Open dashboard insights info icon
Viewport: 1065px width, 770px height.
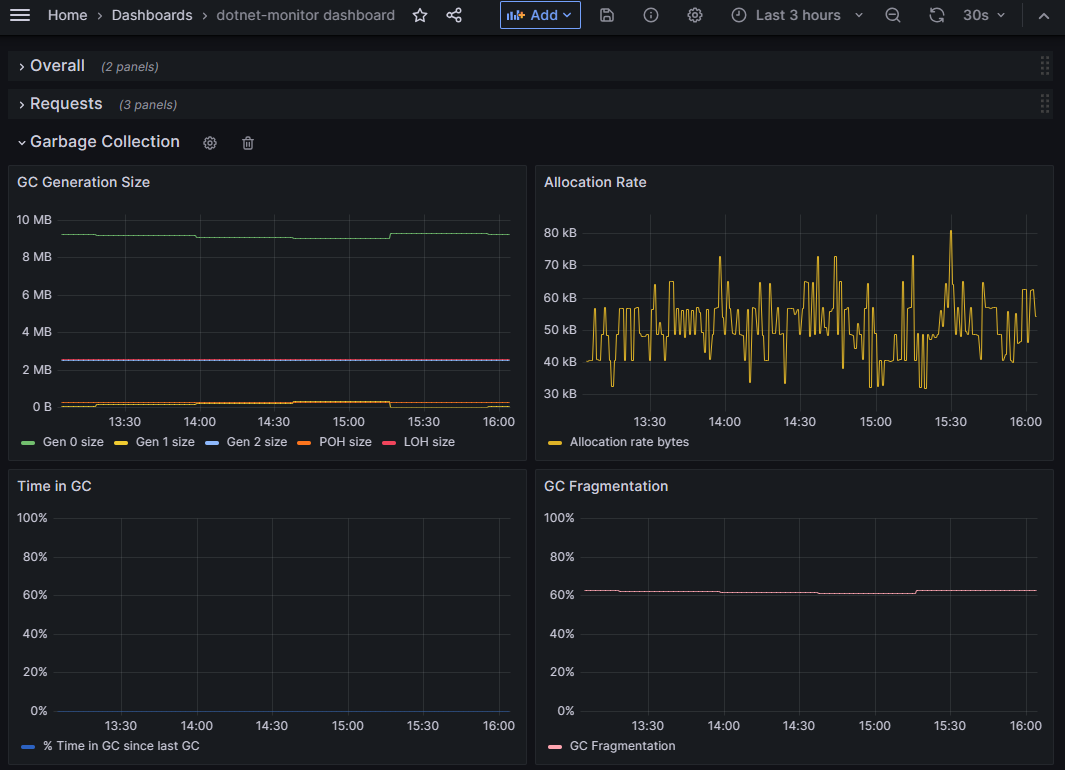coord(651,15)
